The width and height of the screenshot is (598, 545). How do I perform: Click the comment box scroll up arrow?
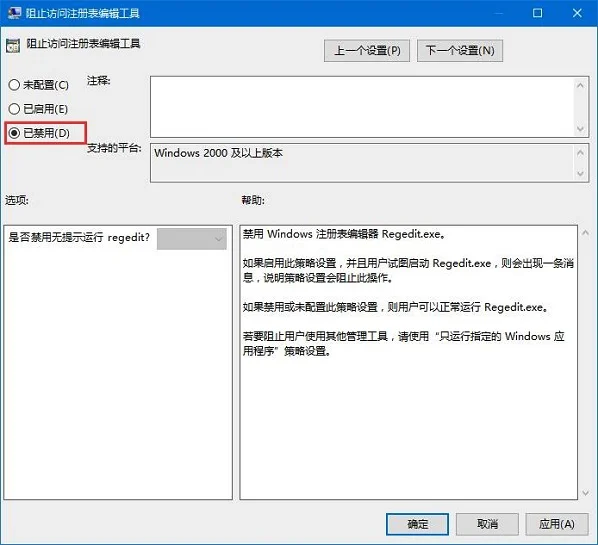[x=580, y=85]
